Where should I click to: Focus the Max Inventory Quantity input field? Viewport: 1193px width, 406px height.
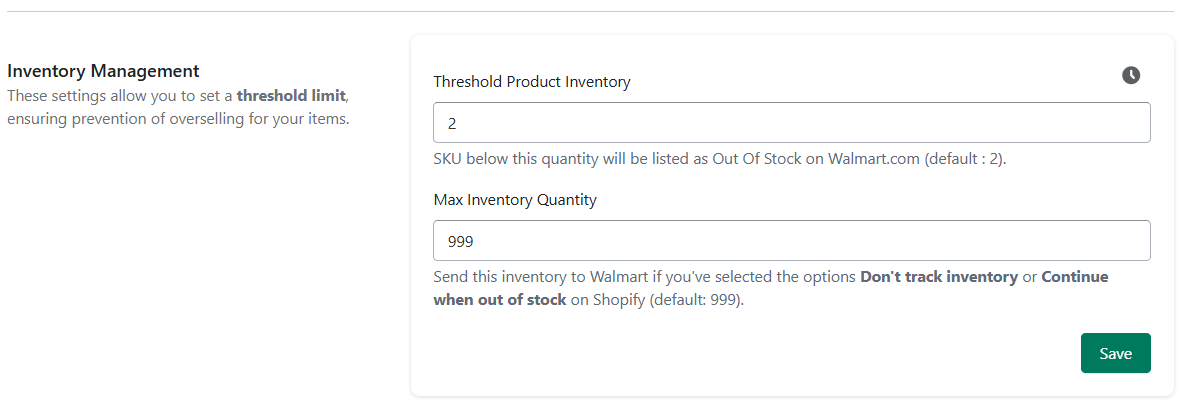click(791, 240)
